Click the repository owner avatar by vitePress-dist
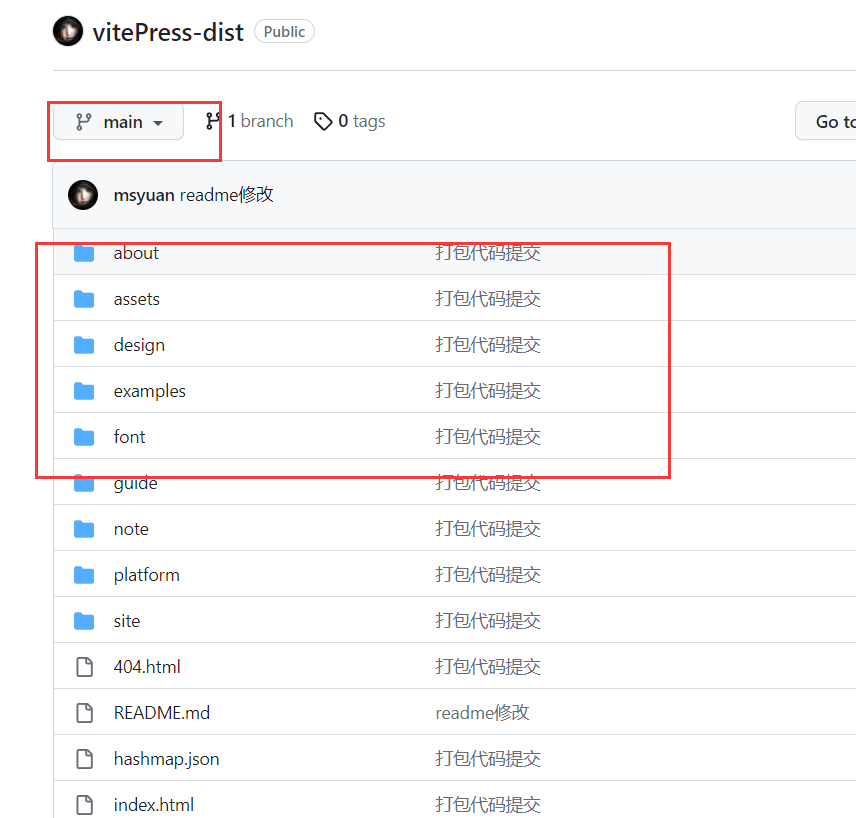 tap(68, 31)
